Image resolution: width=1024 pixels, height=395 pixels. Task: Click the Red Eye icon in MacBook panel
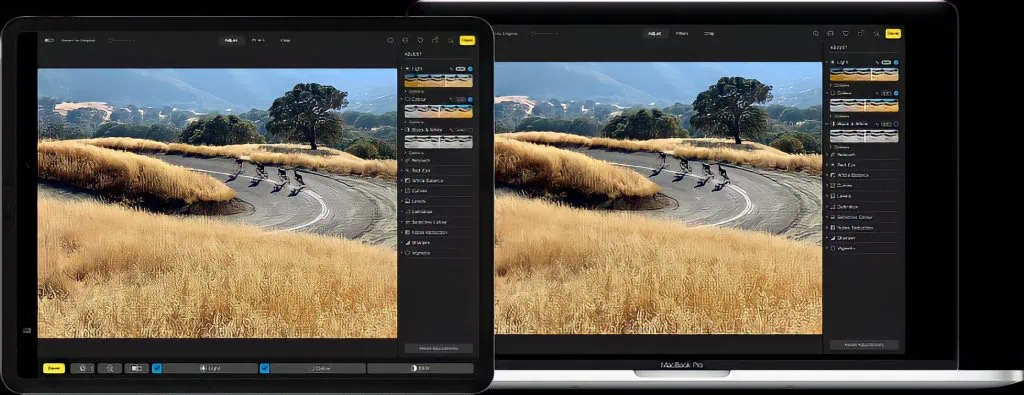832,165
